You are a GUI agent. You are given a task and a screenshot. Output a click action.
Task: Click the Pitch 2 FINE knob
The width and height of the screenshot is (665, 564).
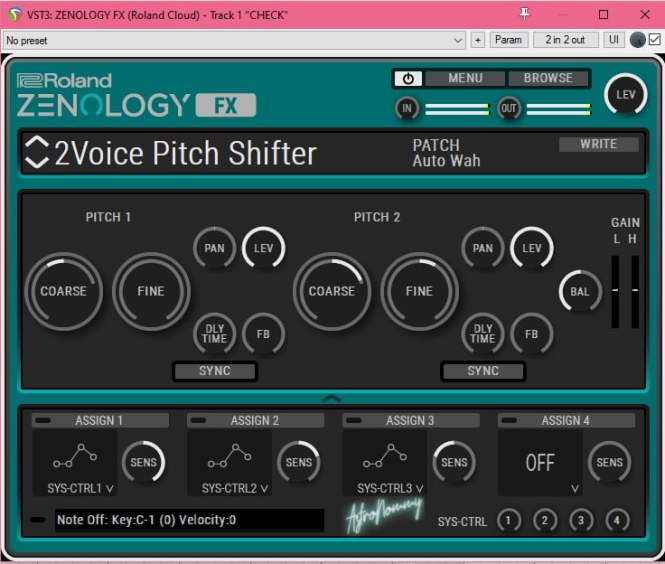click(x=419, y=291)
